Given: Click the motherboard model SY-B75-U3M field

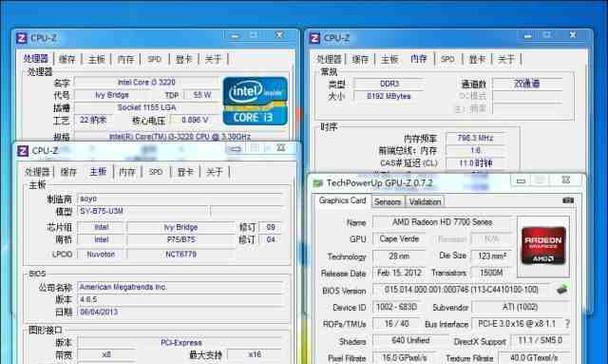Looking at the screenshot, I should point(143,211).
